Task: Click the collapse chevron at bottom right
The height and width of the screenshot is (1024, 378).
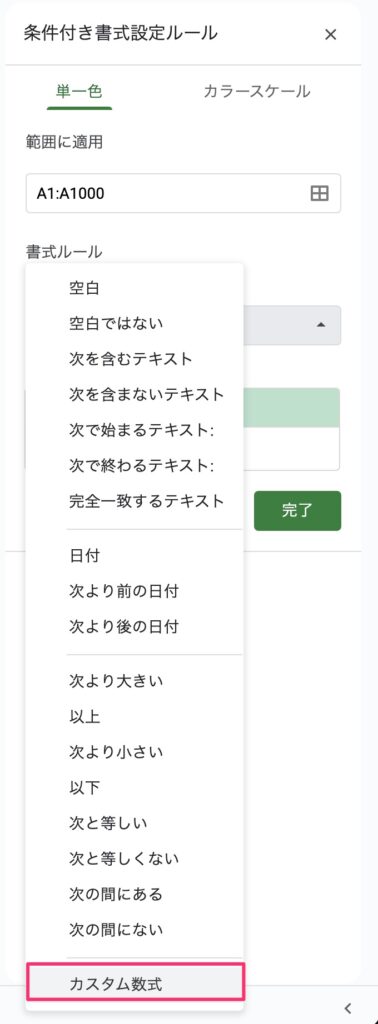Action: (x=348, y=1008)
